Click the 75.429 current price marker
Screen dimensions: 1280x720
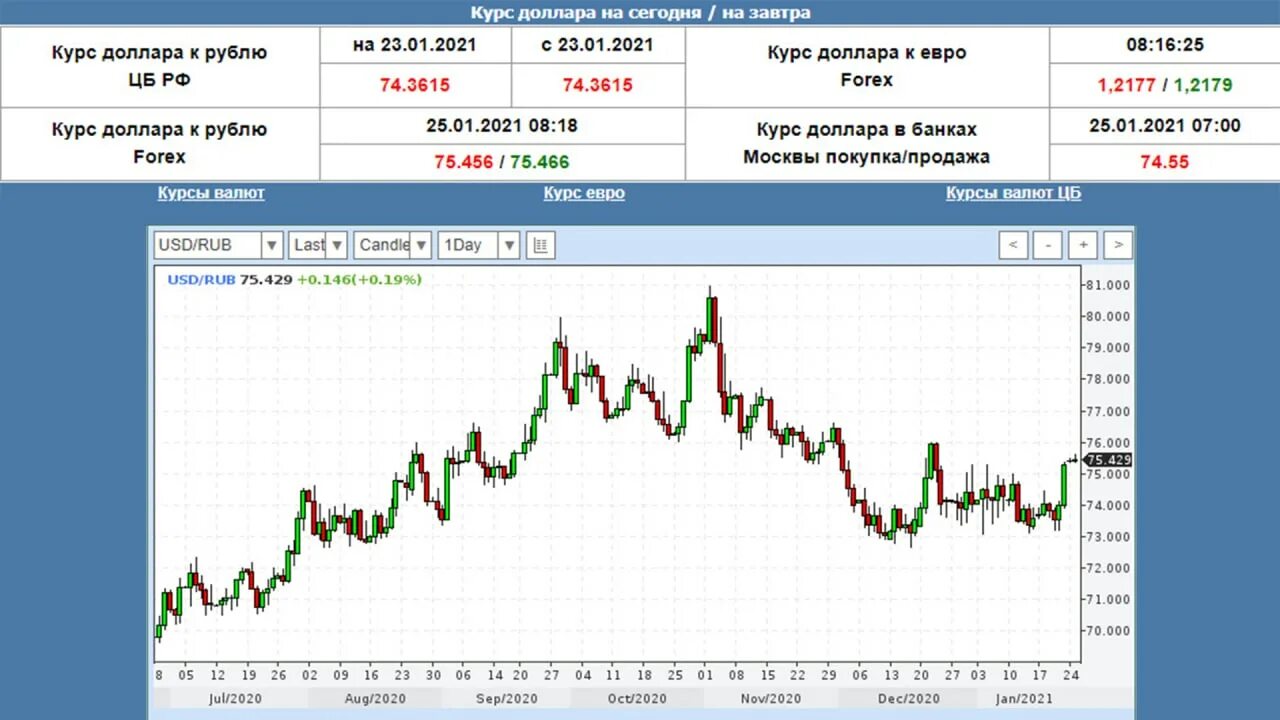click(x=1108, y=460)
